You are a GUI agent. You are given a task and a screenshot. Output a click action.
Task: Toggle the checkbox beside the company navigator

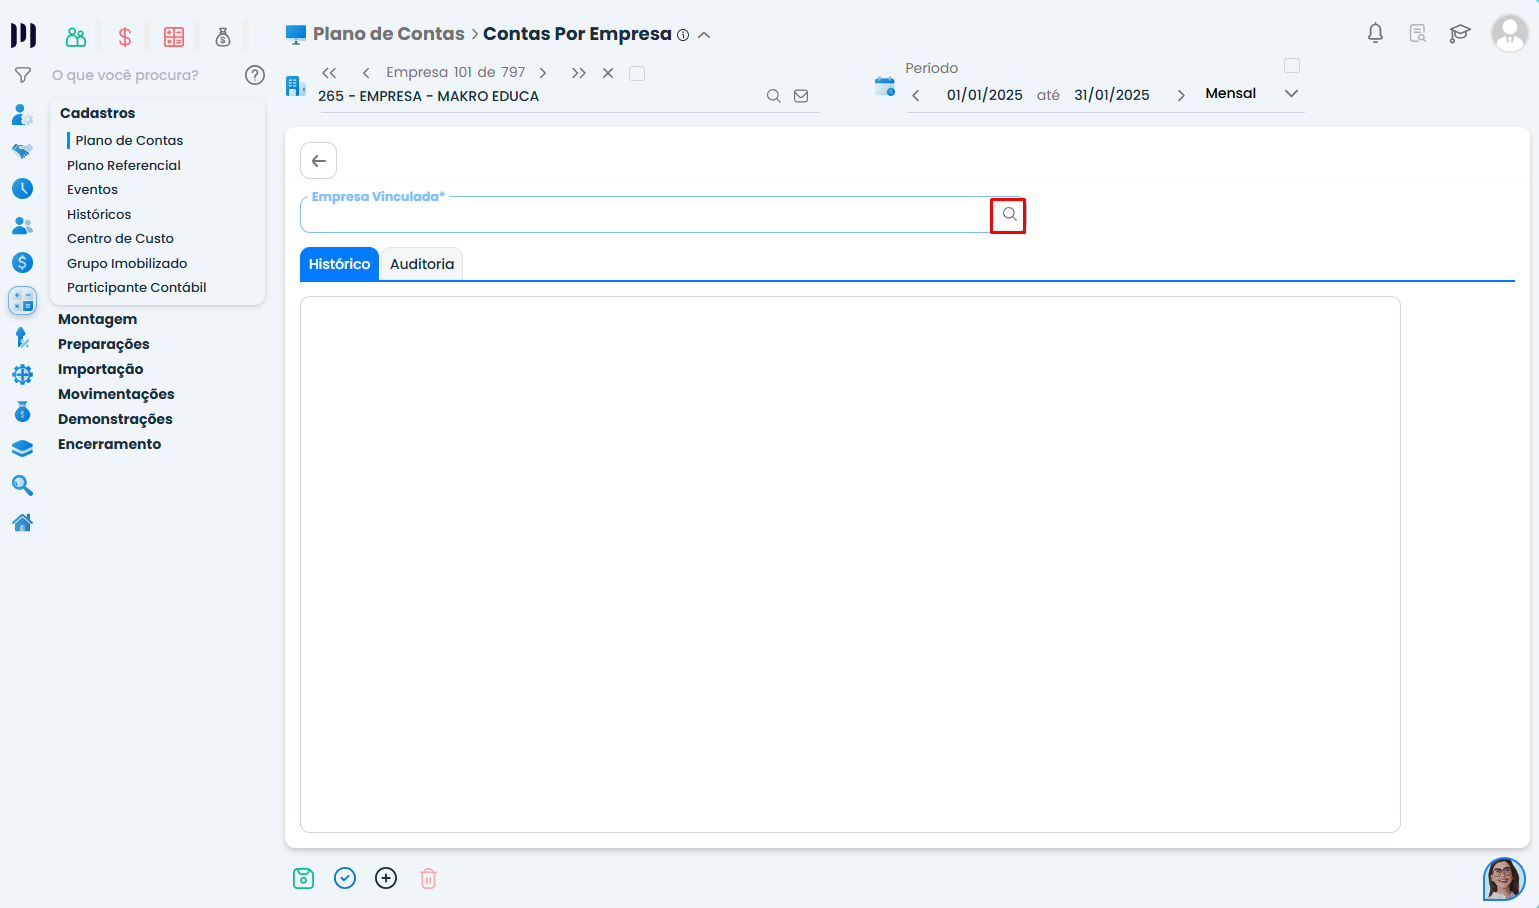coord(637,73)
